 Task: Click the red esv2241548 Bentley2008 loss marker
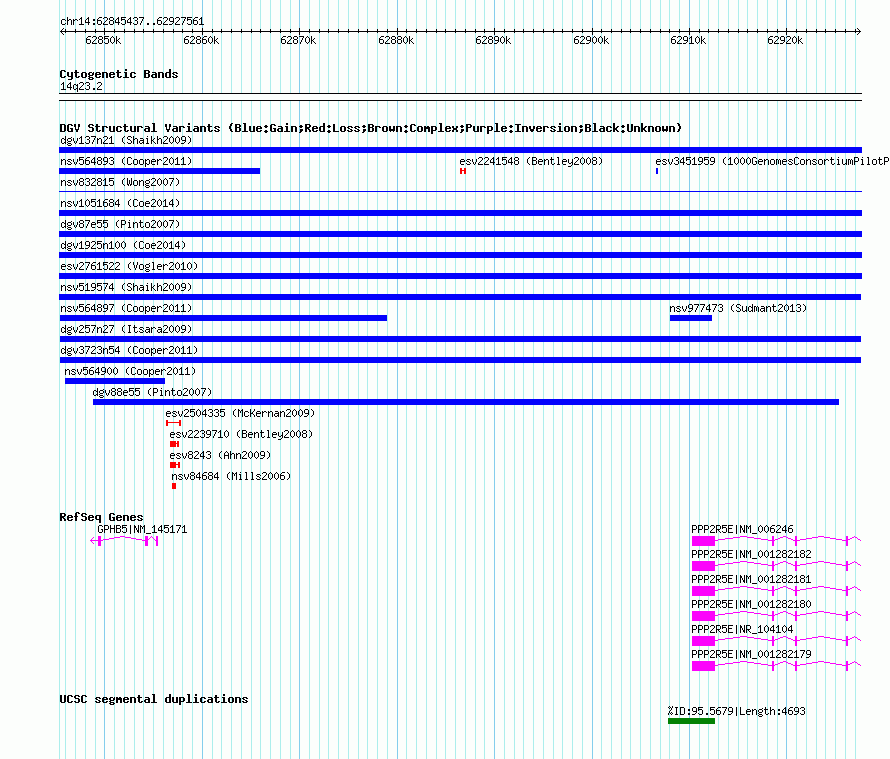463,171
